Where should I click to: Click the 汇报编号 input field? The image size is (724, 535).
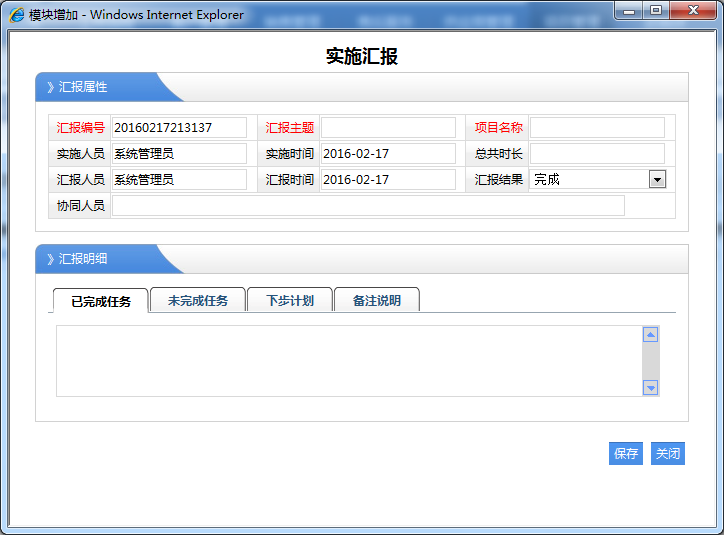click(178, 128)
